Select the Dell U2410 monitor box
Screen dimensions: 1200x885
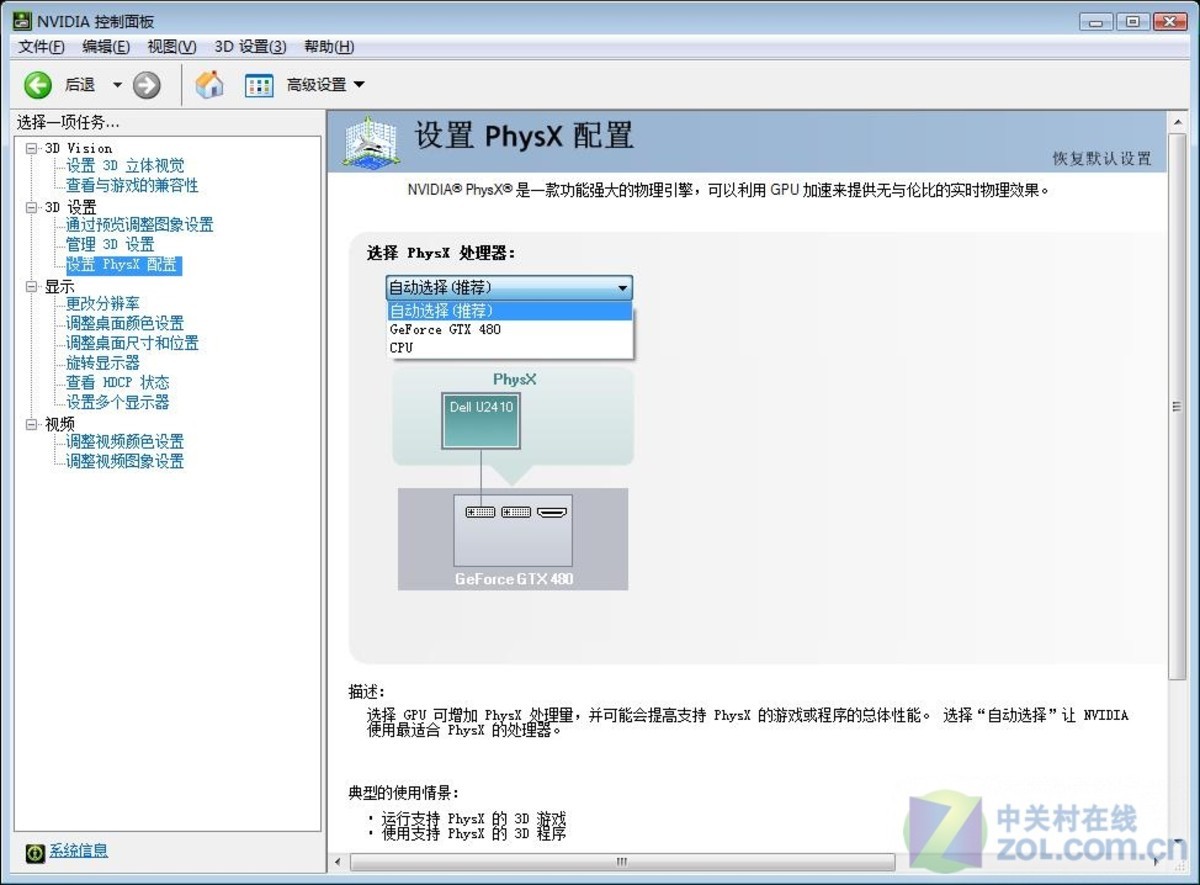pyautogui.click(x=481, y=420)
